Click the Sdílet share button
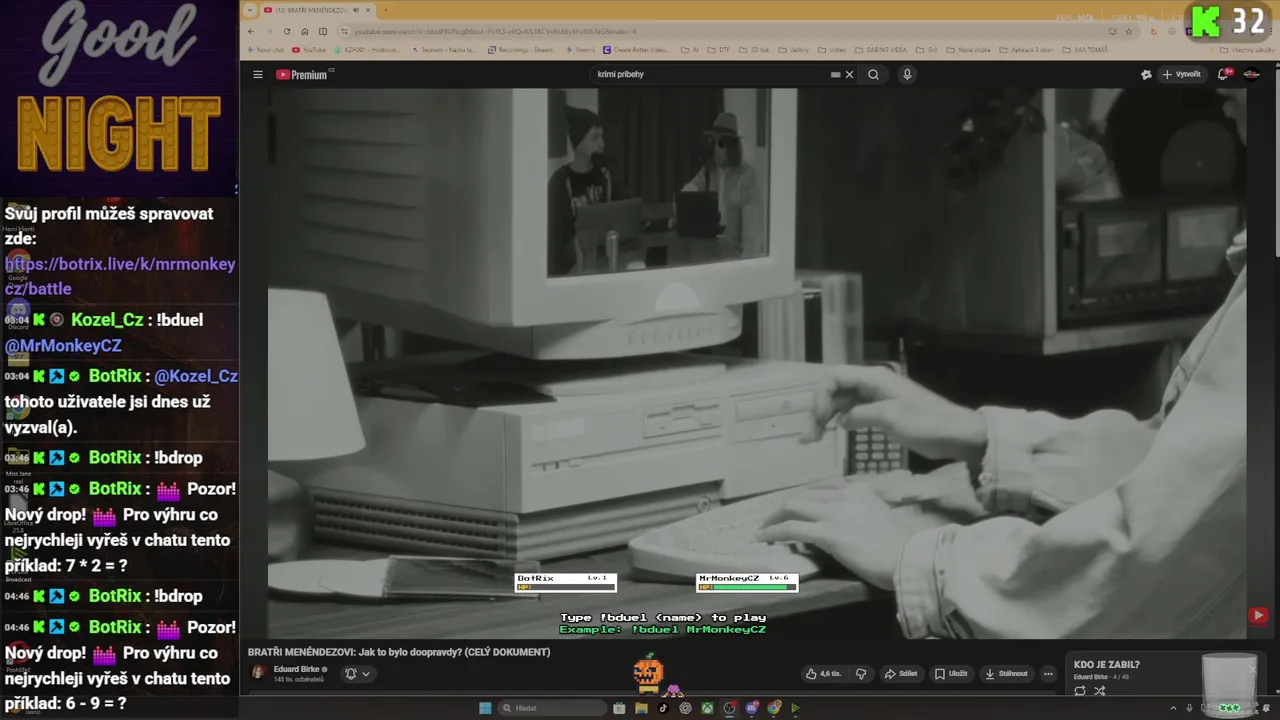This screenshot has height=720, width=1280. point(900,673)
